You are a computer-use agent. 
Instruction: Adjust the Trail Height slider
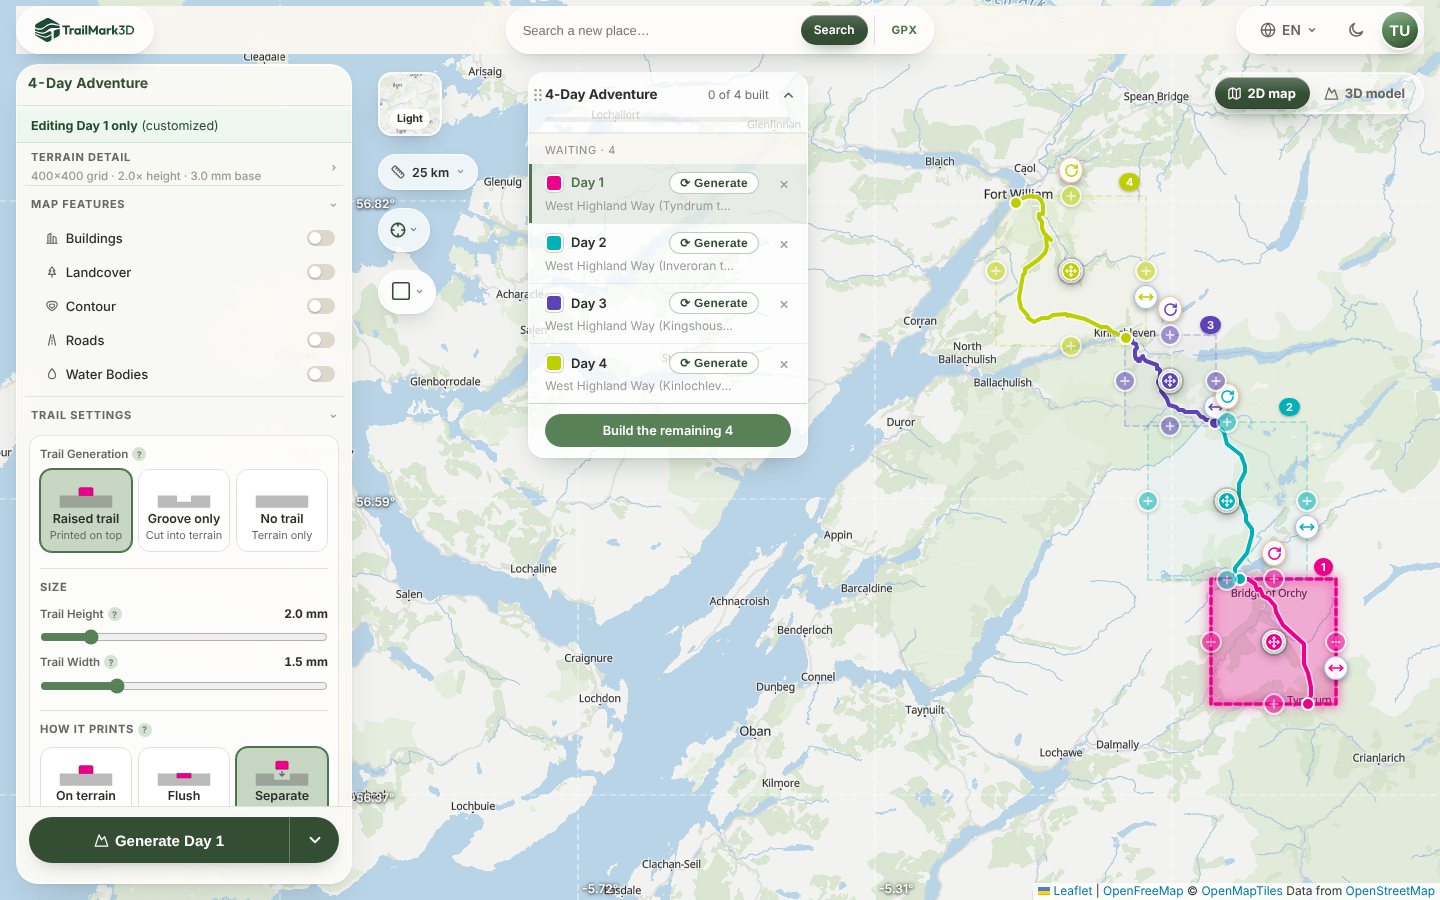184,637
